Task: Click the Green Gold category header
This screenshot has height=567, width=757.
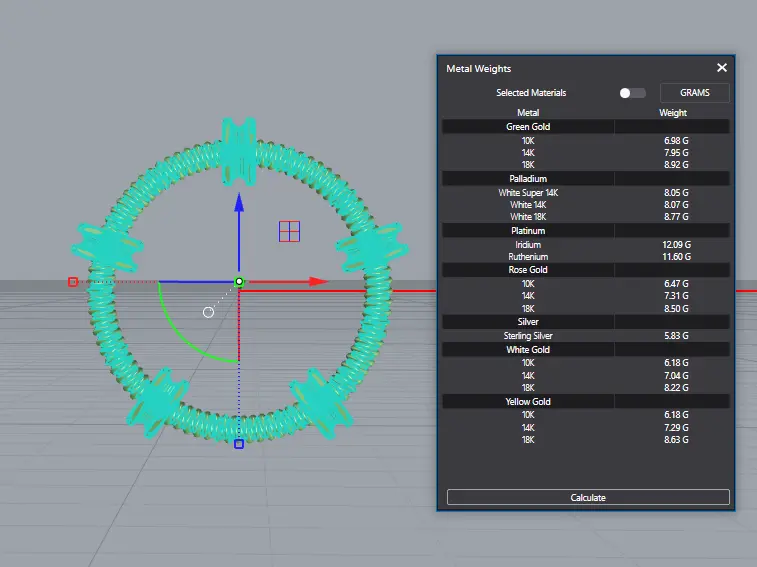Action: click(528, 127)
